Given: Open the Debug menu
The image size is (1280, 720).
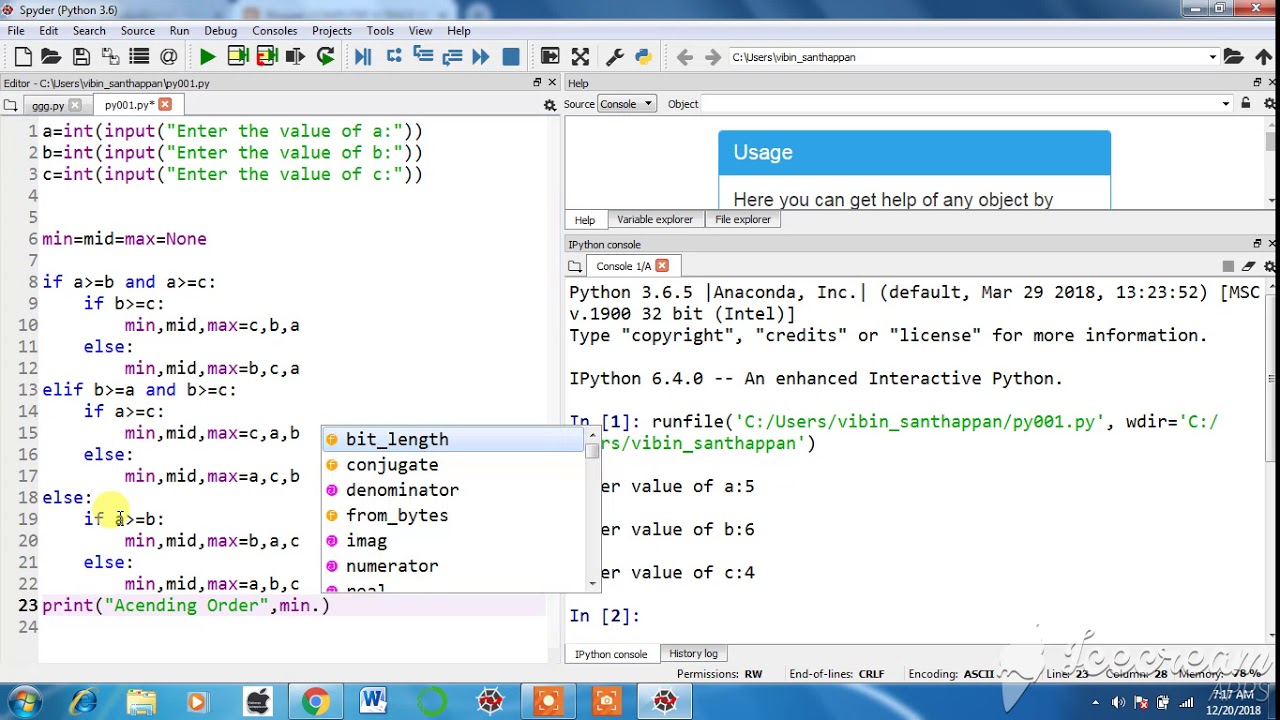Looking at the screenshot, I should (220, 31).
